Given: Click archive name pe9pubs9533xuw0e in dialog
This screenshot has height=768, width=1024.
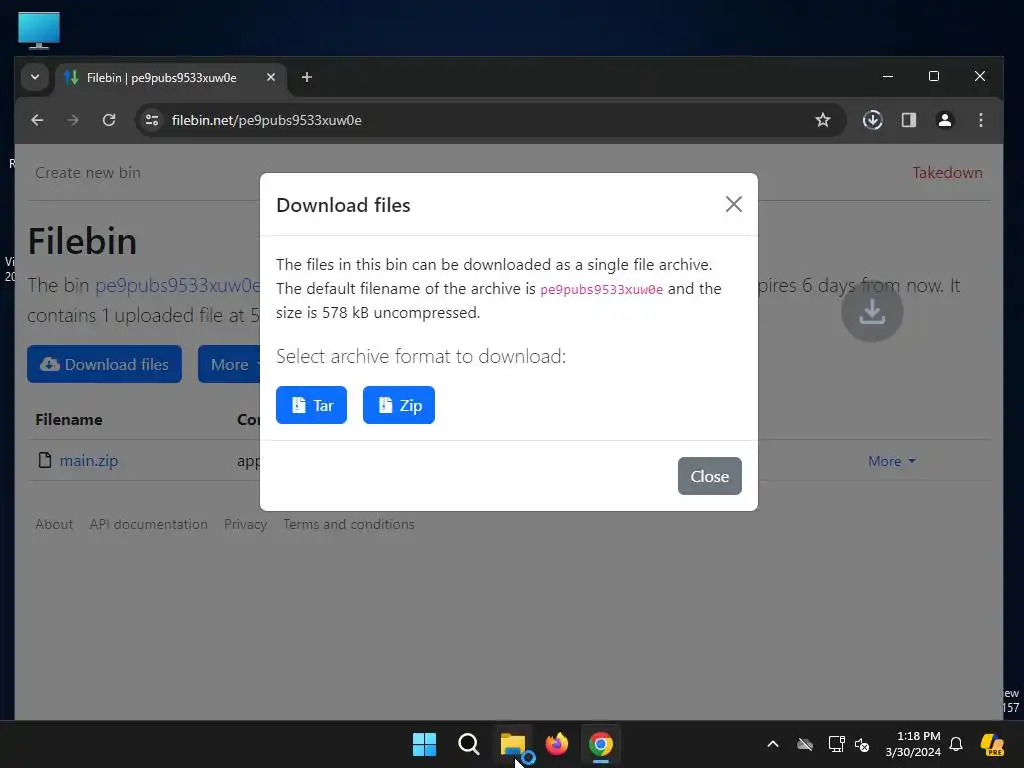Looking at the screenshot, I should click(601, 289).
